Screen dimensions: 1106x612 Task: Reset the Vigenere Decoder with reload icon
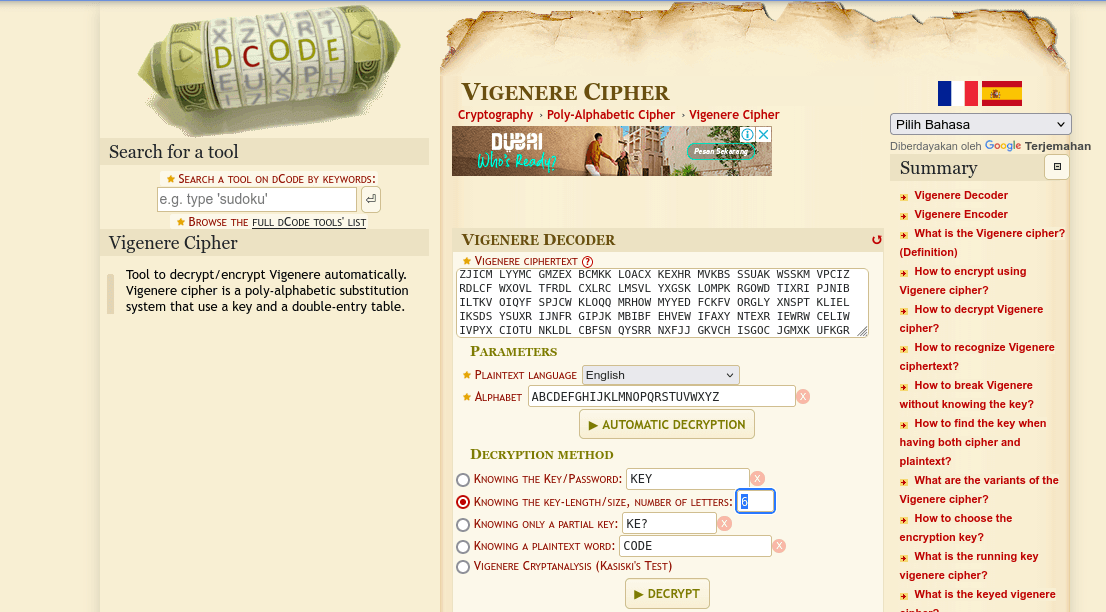click(x=877, y=240)
